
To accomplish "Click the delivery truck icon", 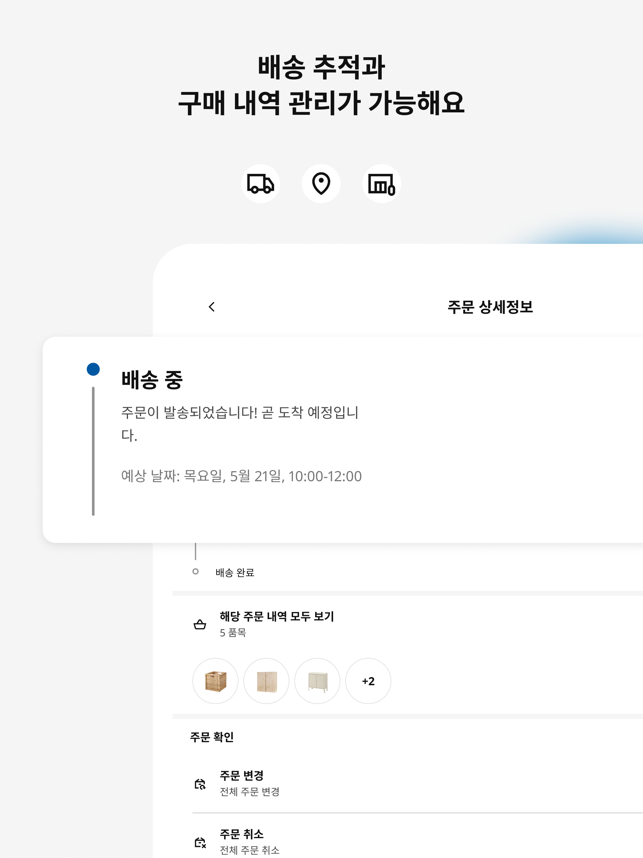I will coord(260,184).
